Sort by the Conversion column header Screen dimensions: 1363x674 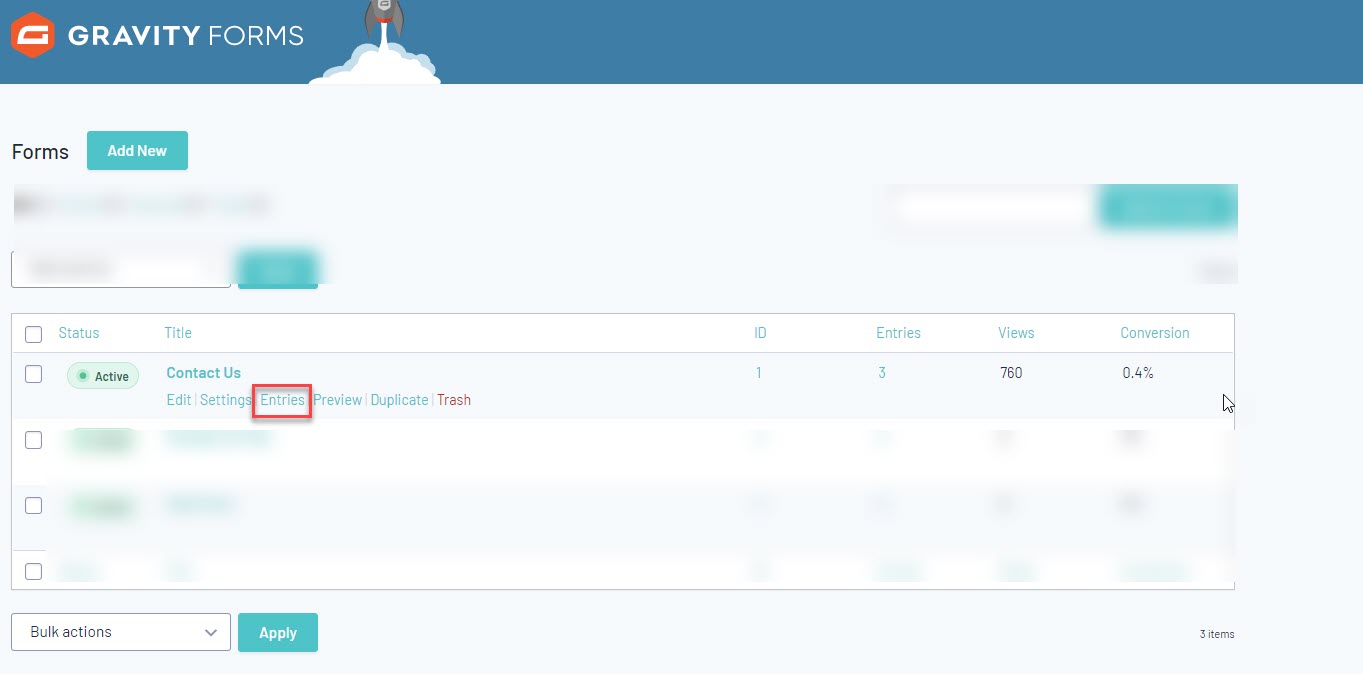[x=1155, y=333]
